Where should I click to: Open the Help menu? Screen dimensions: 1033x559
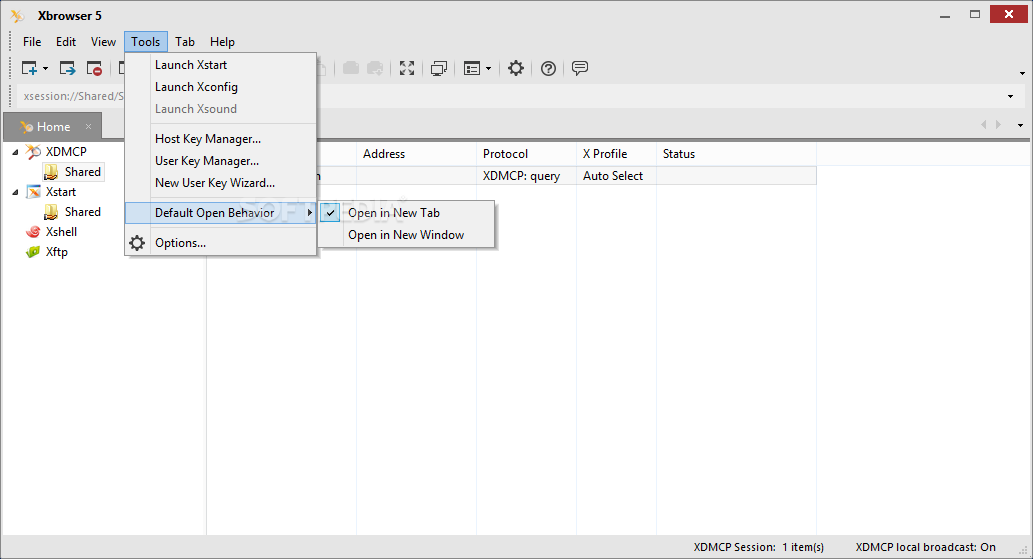tap(223, 41)
